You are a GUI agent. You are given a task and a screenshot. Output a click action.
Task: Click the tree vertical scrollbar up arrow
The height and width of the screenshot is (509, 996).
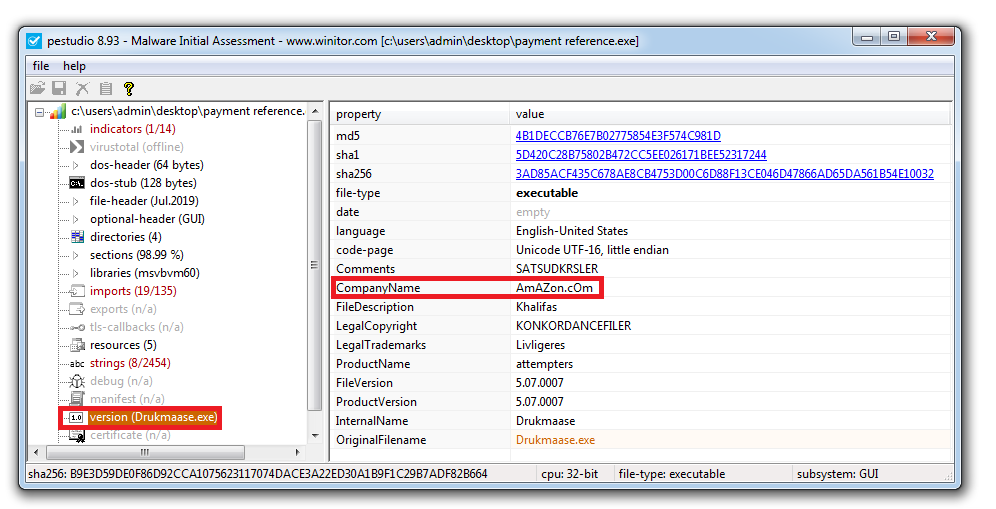[x=314, y=112]
